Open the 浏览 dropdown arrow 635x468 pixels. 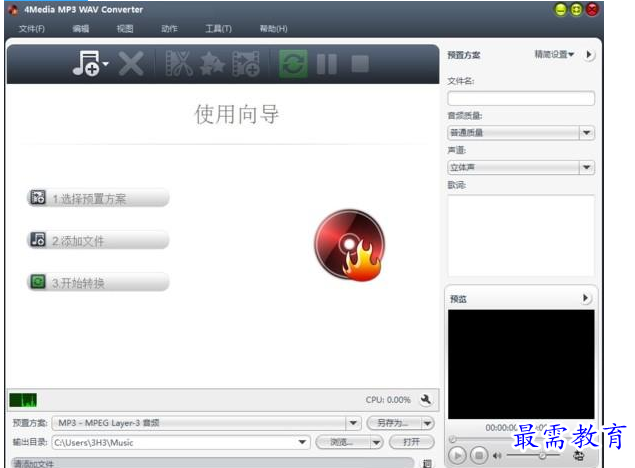pyautogui.click(x=376, y=442)
